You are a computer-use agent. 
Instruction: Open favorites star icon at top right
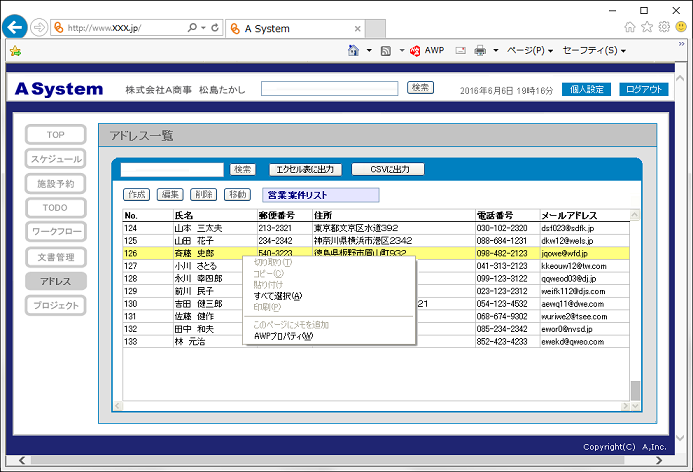click(x=647, y=27)
